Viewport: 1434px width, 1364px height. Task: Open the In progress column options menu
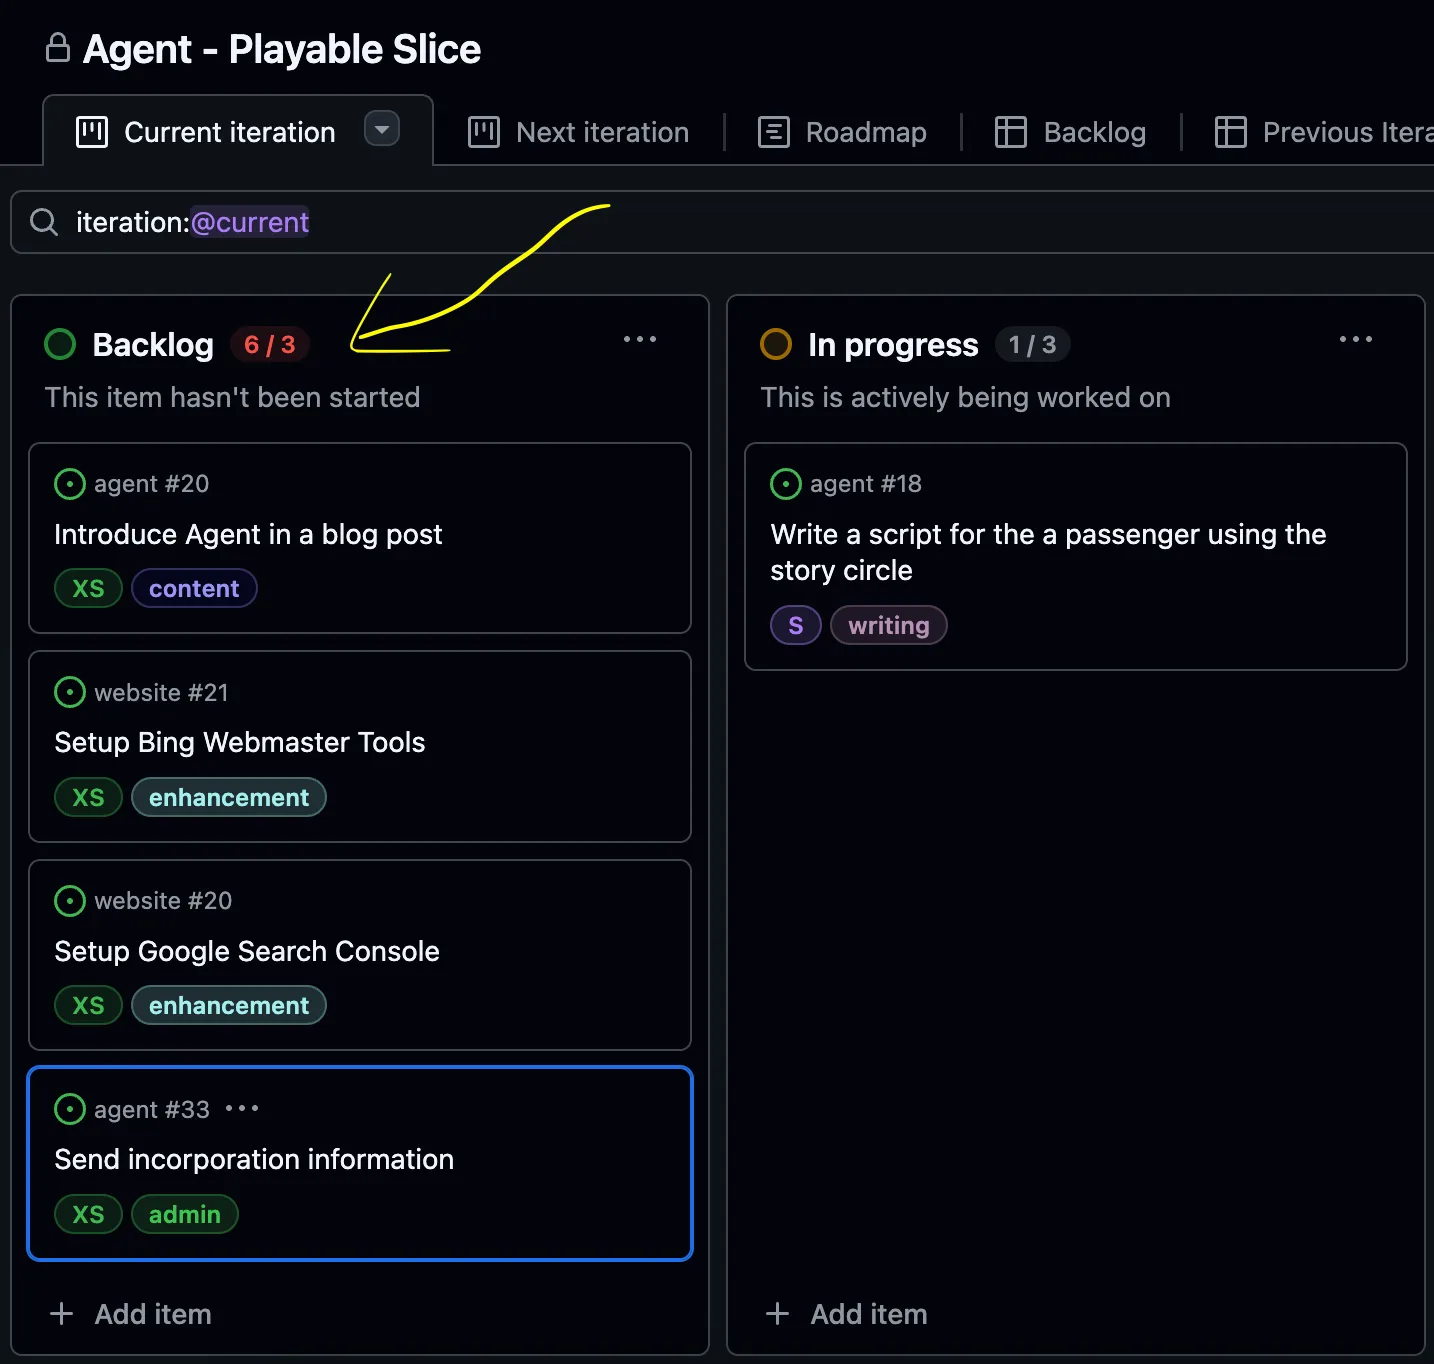pos(1355,340)
